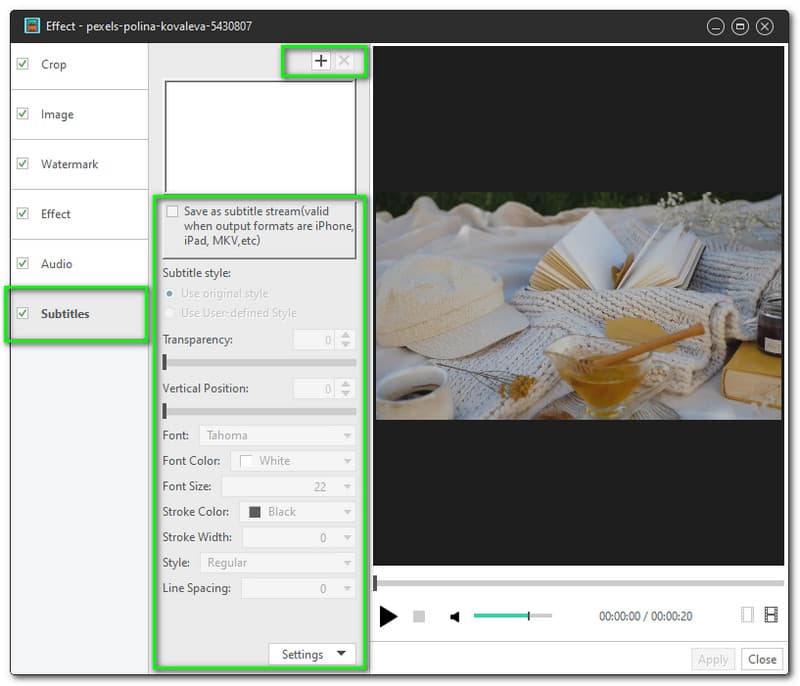Image resolution: width=800 pixels, height=686 pixels.
Task: Mute the audio via speaker icon
Action: 455,617
